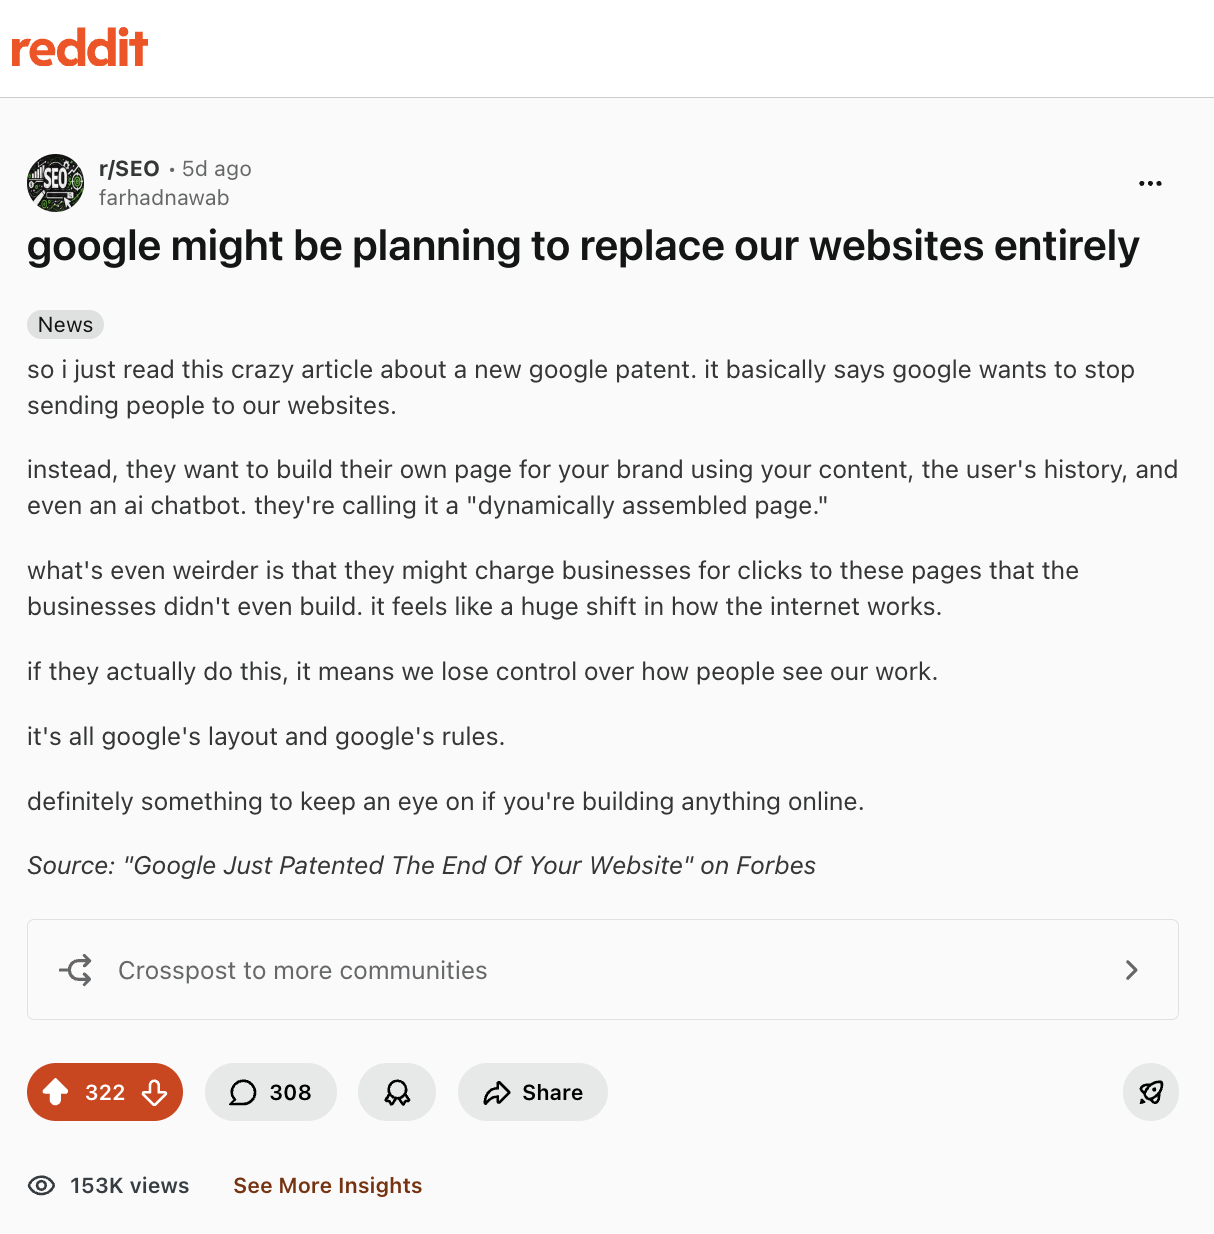Click the promote rocket icon on the right
The height and width of the screenshot is (1234, 1214).
[x=1150, y=1092]
